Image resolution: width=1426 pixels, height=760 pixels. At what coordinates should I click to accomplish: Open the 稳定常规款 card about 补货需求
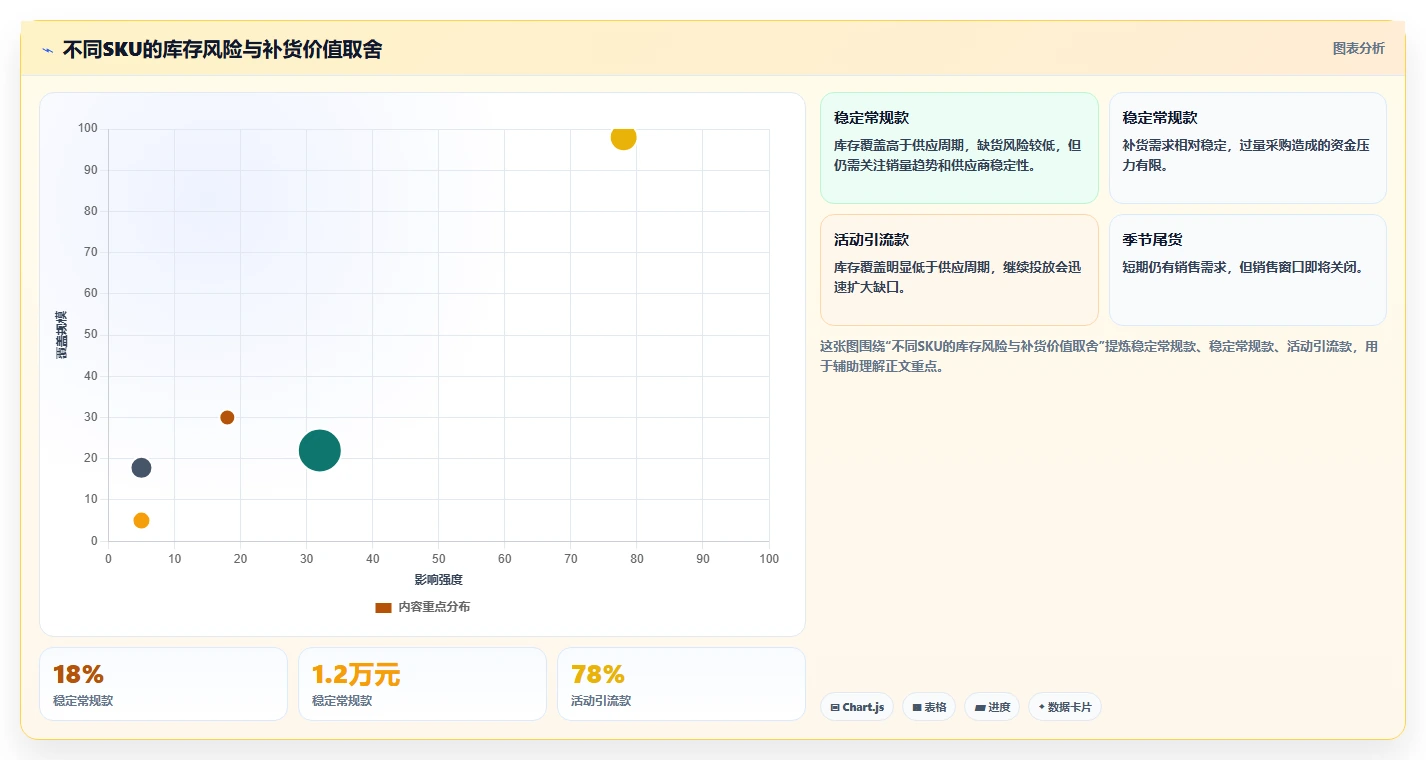point(1248,148)
